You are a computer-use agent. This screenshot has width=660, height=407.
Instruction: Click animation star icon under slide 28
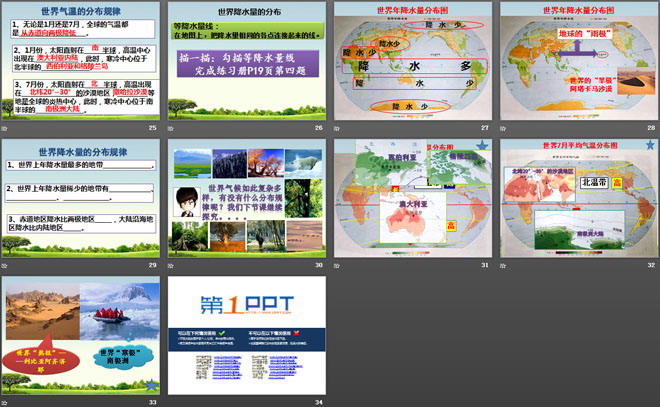point(503,128)
